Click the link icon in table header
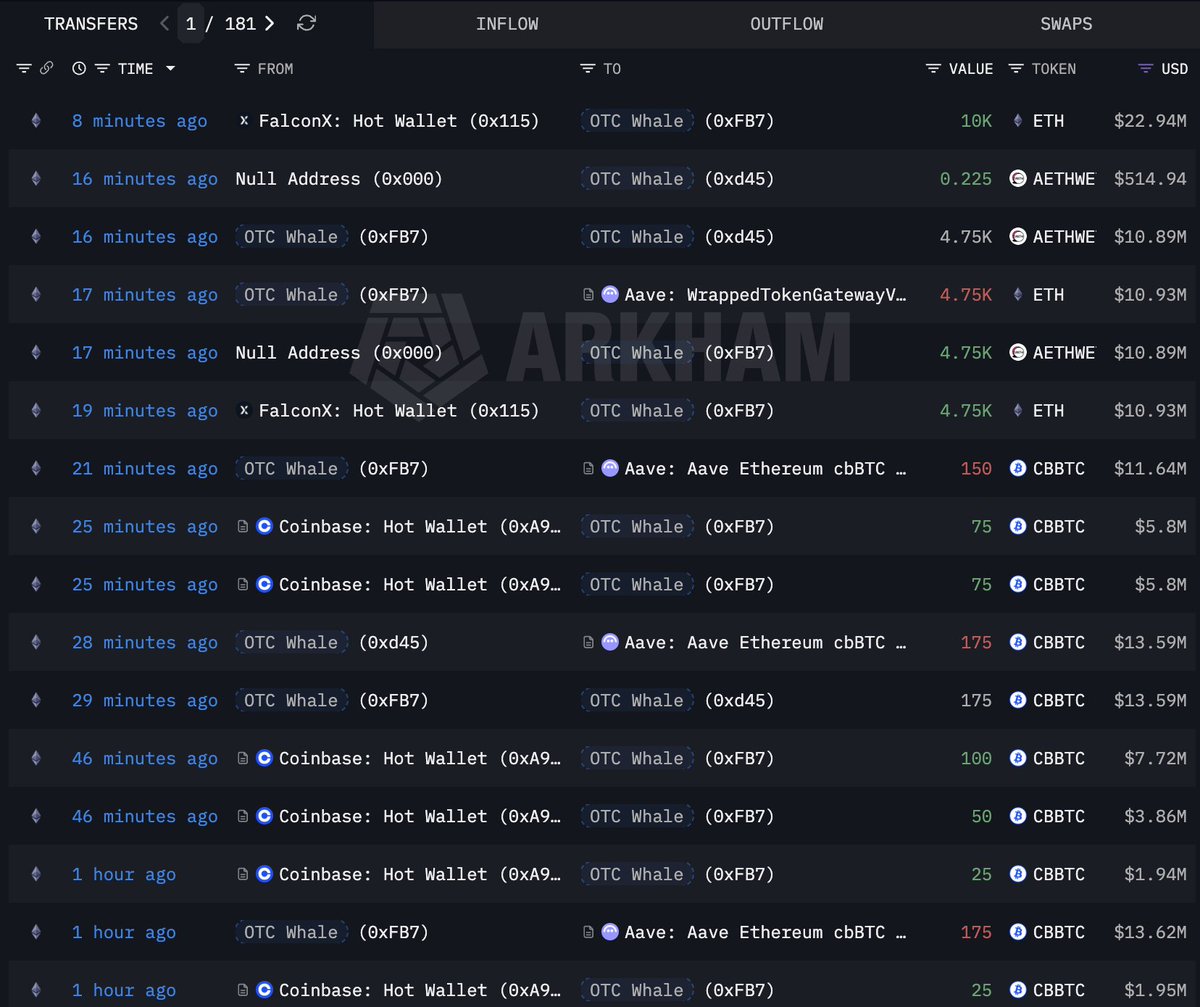1200x1007 pixels. [46, 68]
